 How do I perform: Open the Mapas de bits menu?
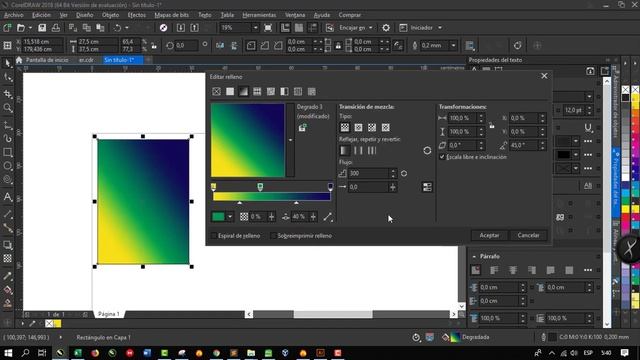click(x=171, y=15)
